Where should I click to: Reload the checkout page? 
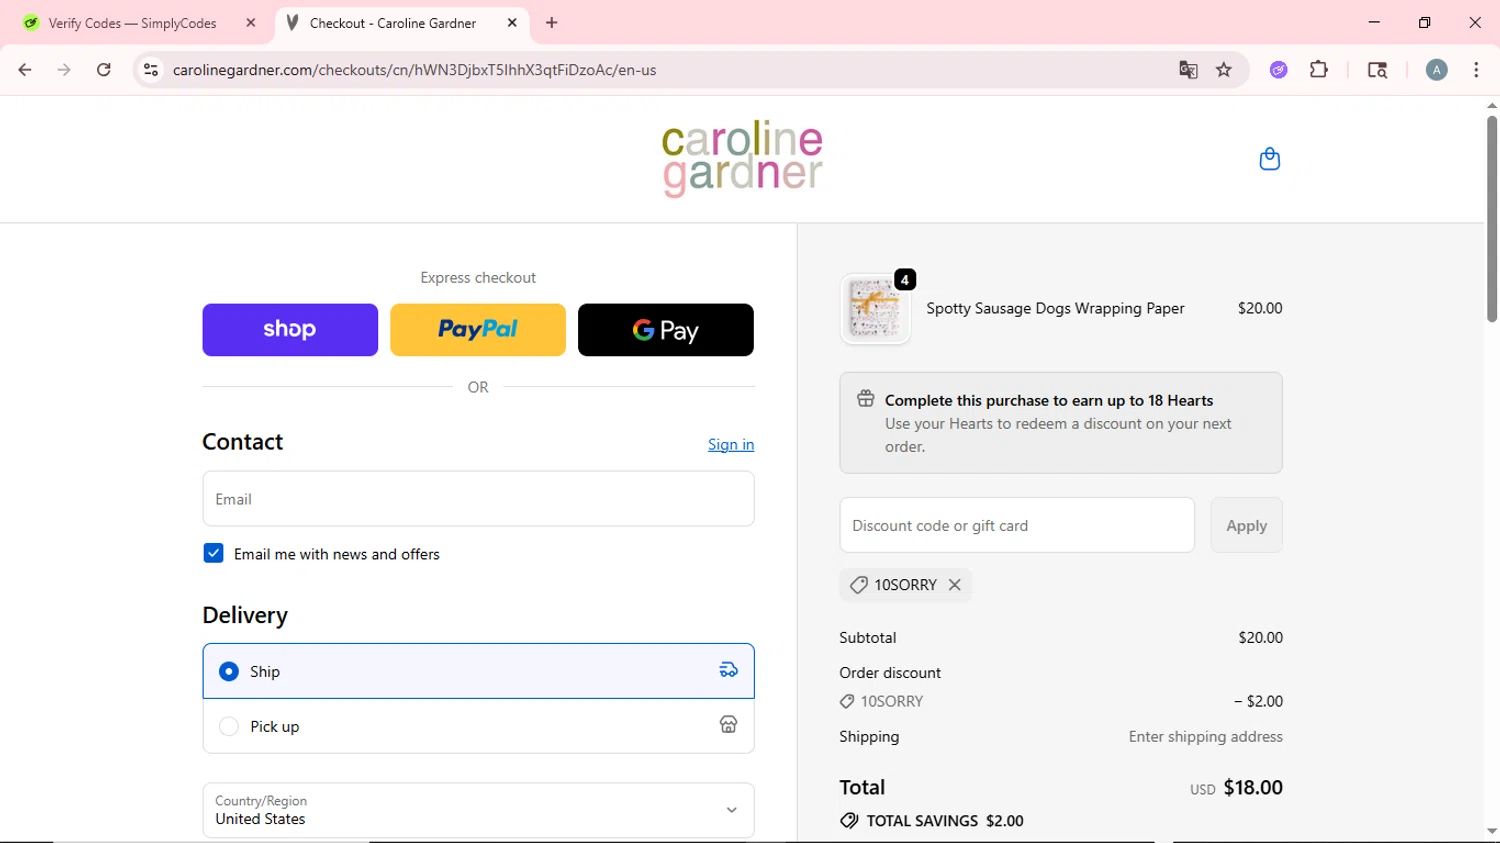[104, 70]
